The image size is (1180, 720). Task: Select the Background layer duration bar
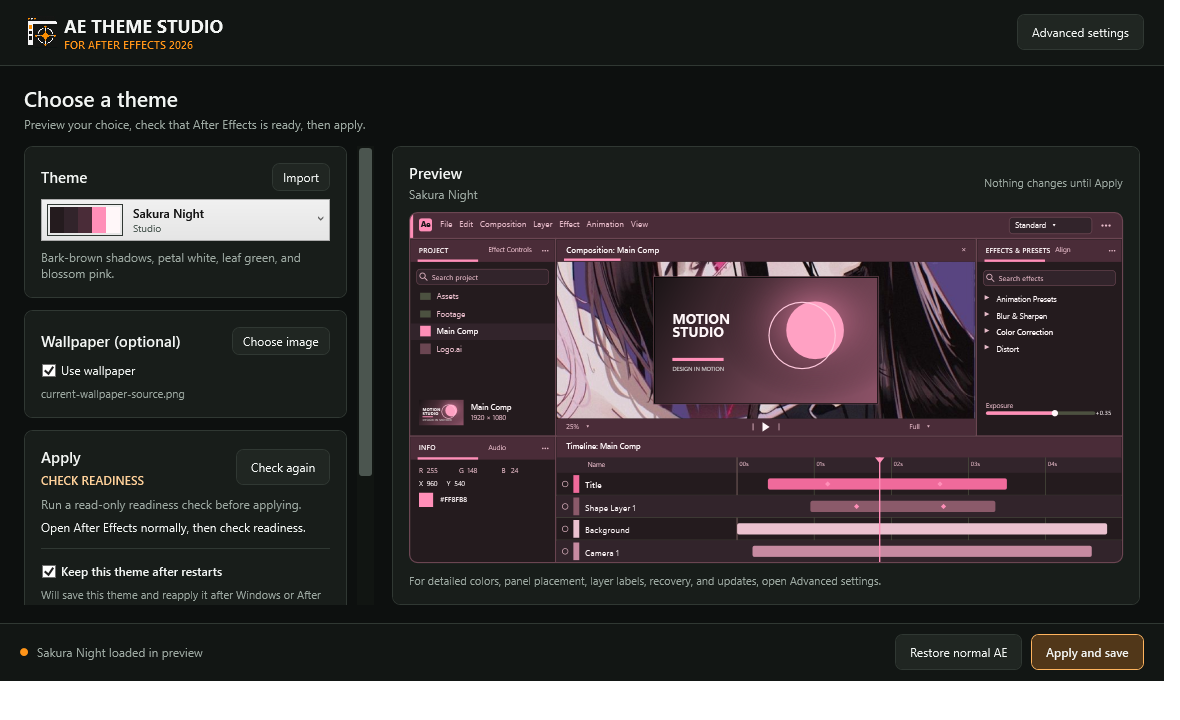click(x=922, y=529)
